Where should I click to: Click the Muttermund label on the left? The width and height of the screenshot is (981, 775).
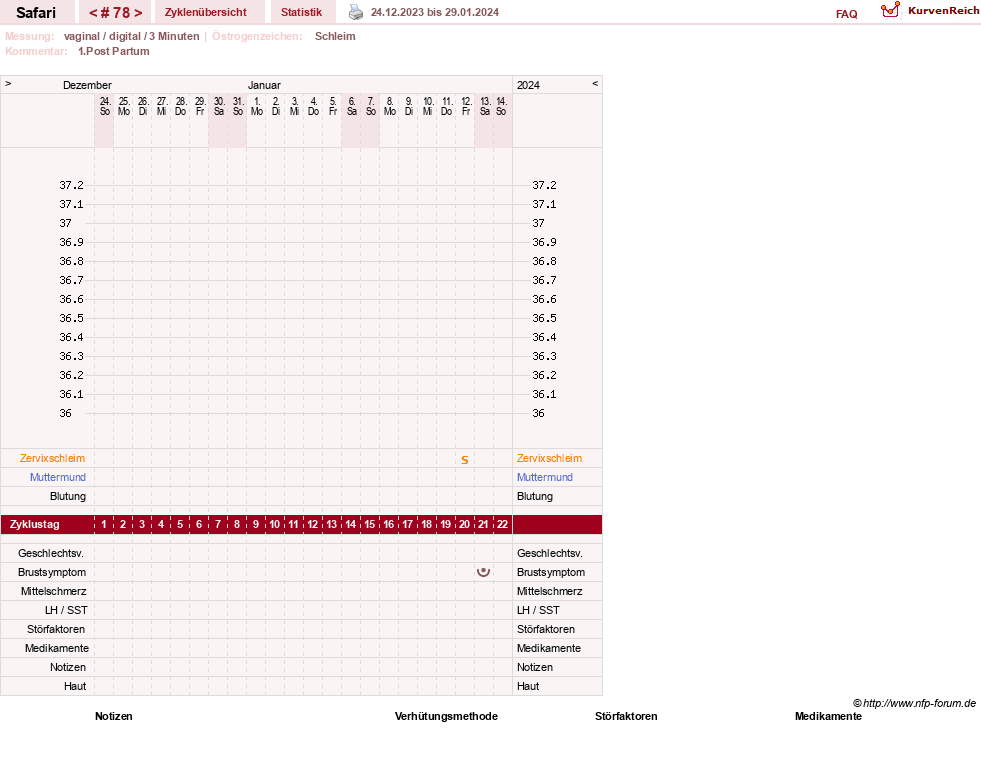pyautogui.click(x=58, y=477)
